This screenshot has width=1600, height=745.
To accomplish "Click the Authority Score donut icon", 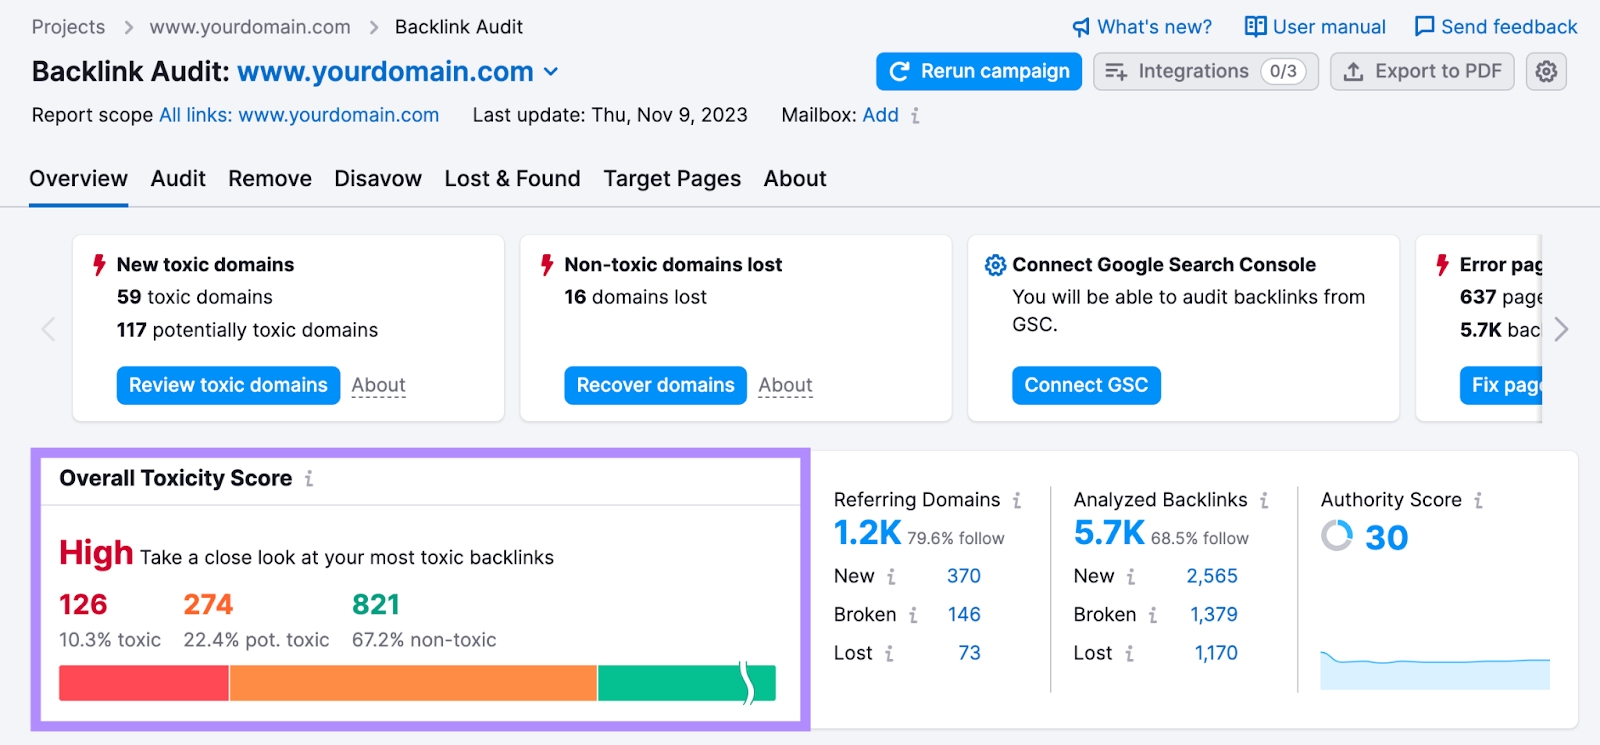I will pyautogui.click(x=1337, y=536).
